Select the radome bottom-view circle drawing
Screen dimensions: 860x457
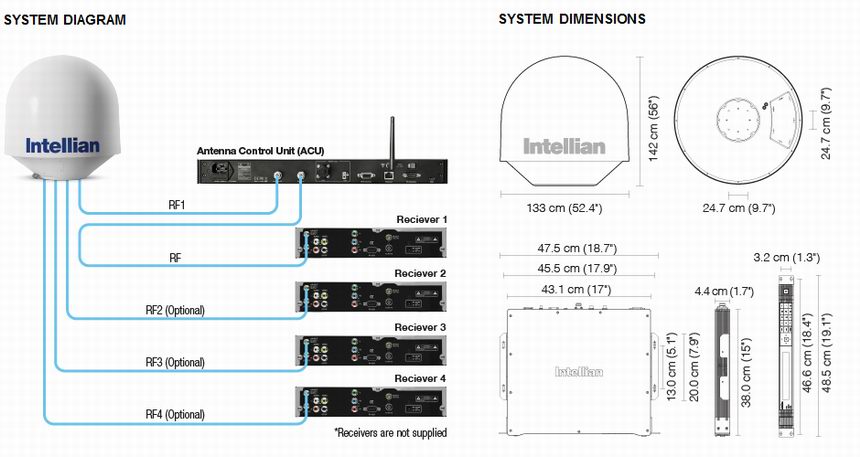(x=737, y=121)
